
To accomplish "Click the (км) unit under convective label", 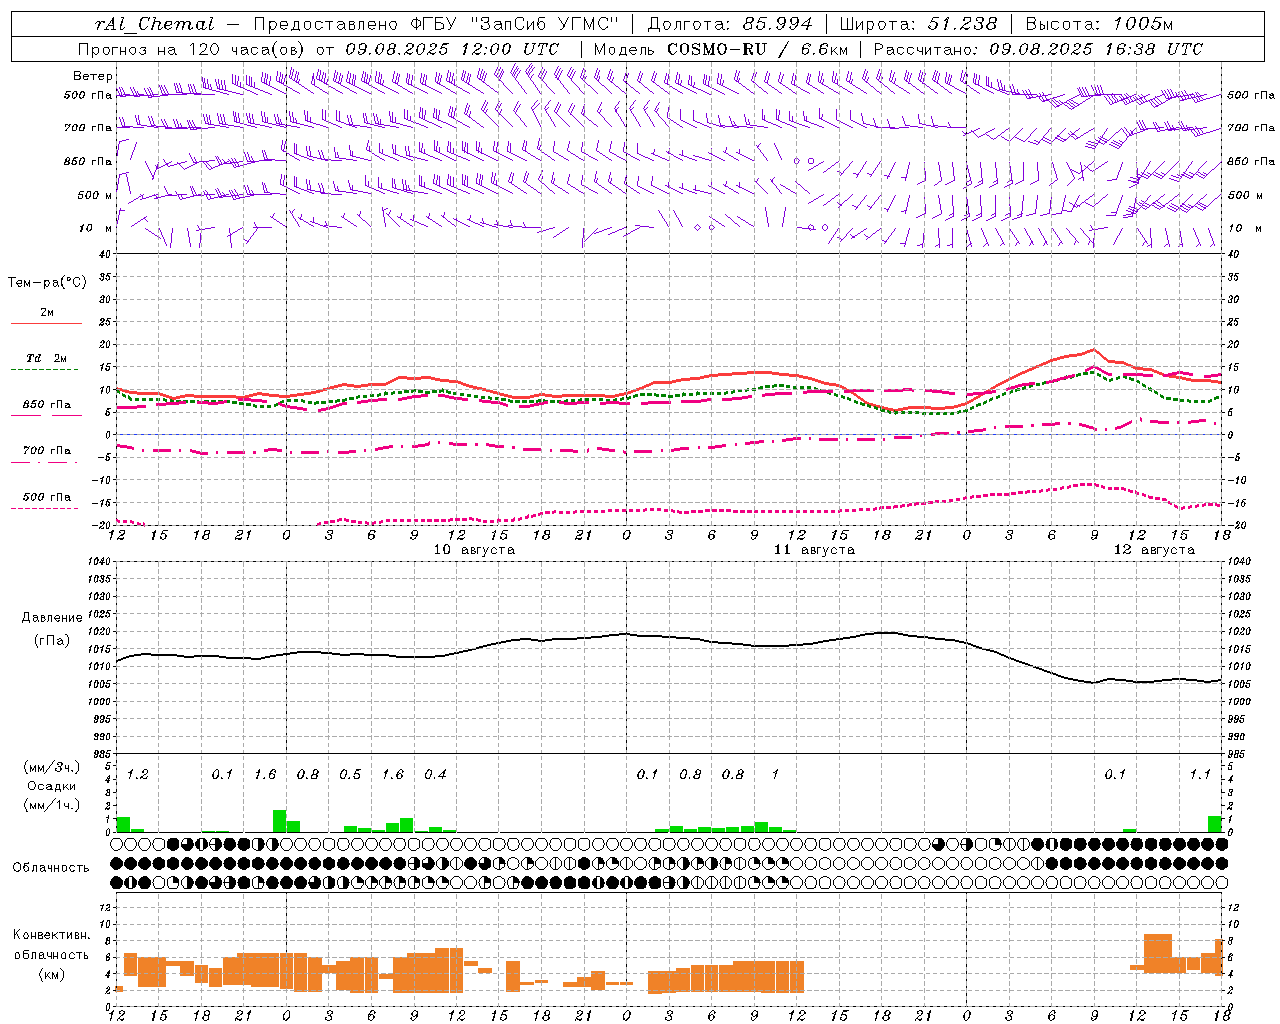I will pyautogui.click(x=51, y=974).
